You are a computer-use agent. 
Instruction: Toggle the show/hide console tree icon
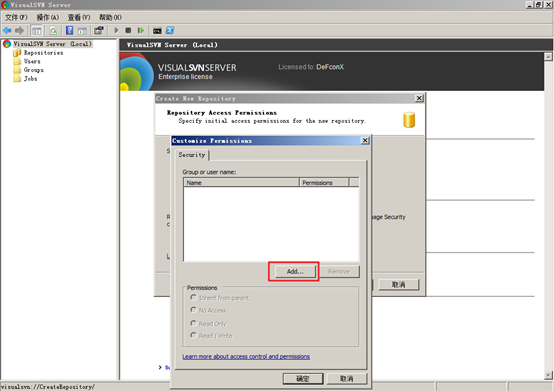(36, 31)
